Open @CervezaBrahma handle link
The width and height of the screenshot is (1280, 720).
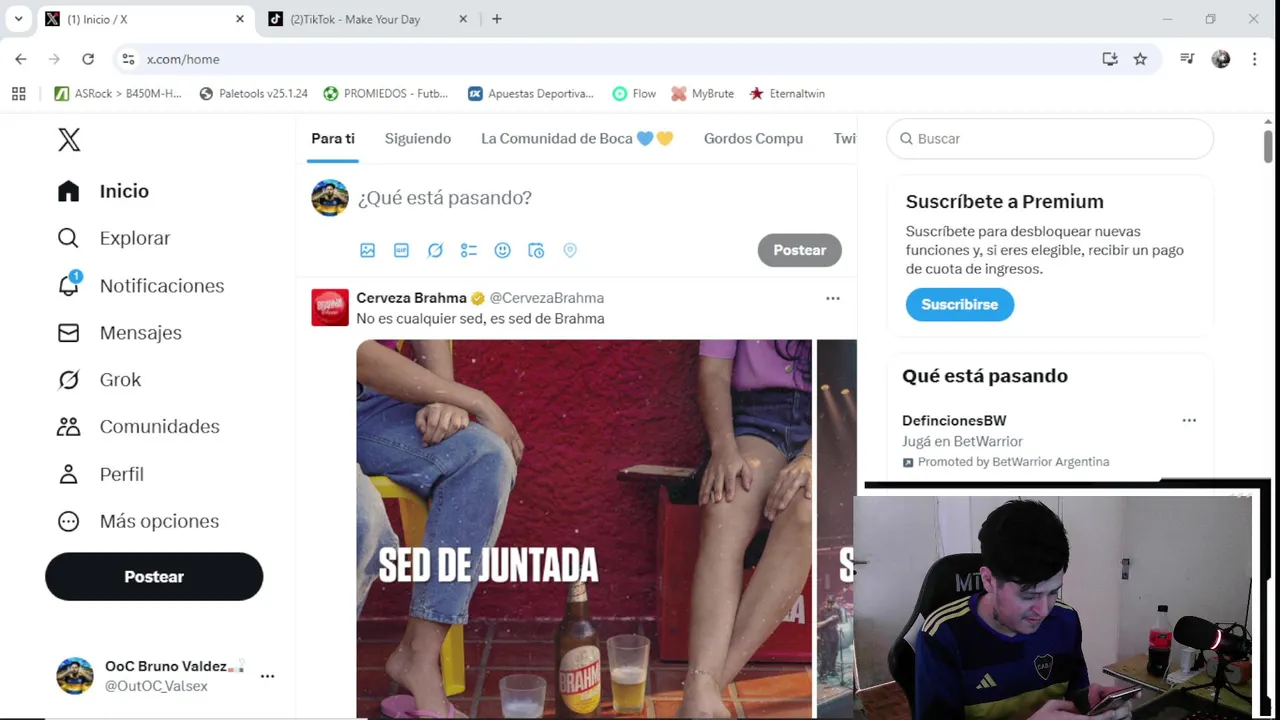point(546,298)
